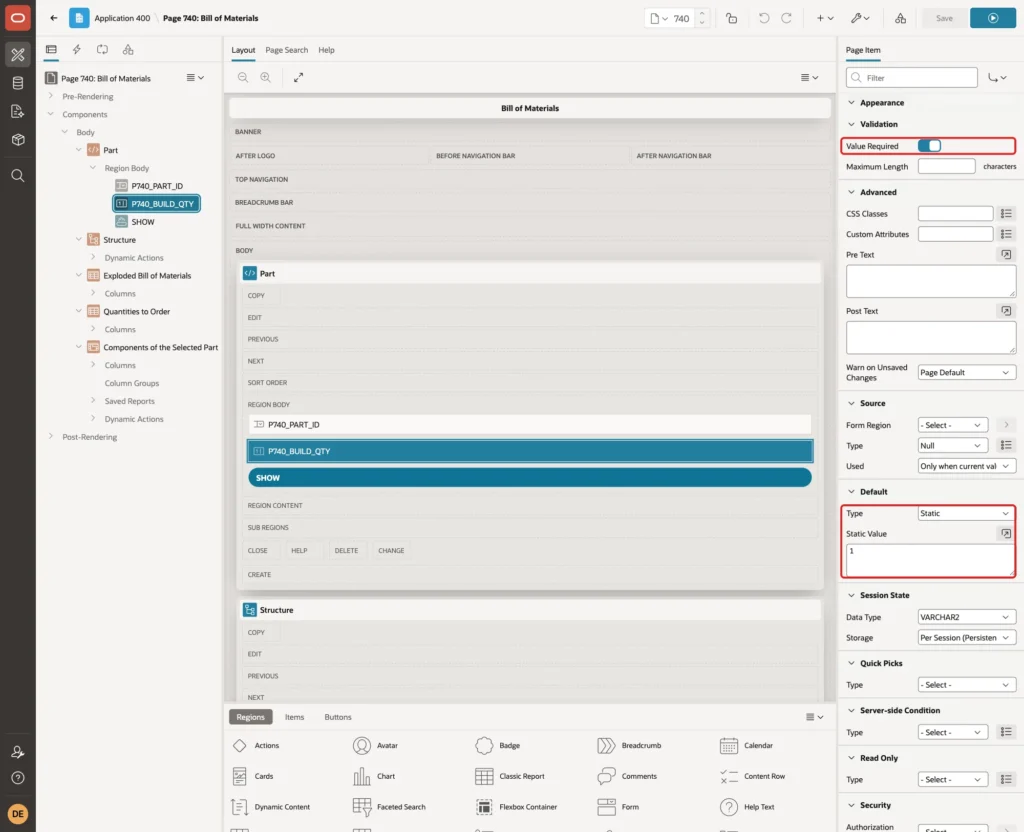This screenshot has height=832, width=1024.
Task: Click the Filter properties field
Action: pos(912,78)
